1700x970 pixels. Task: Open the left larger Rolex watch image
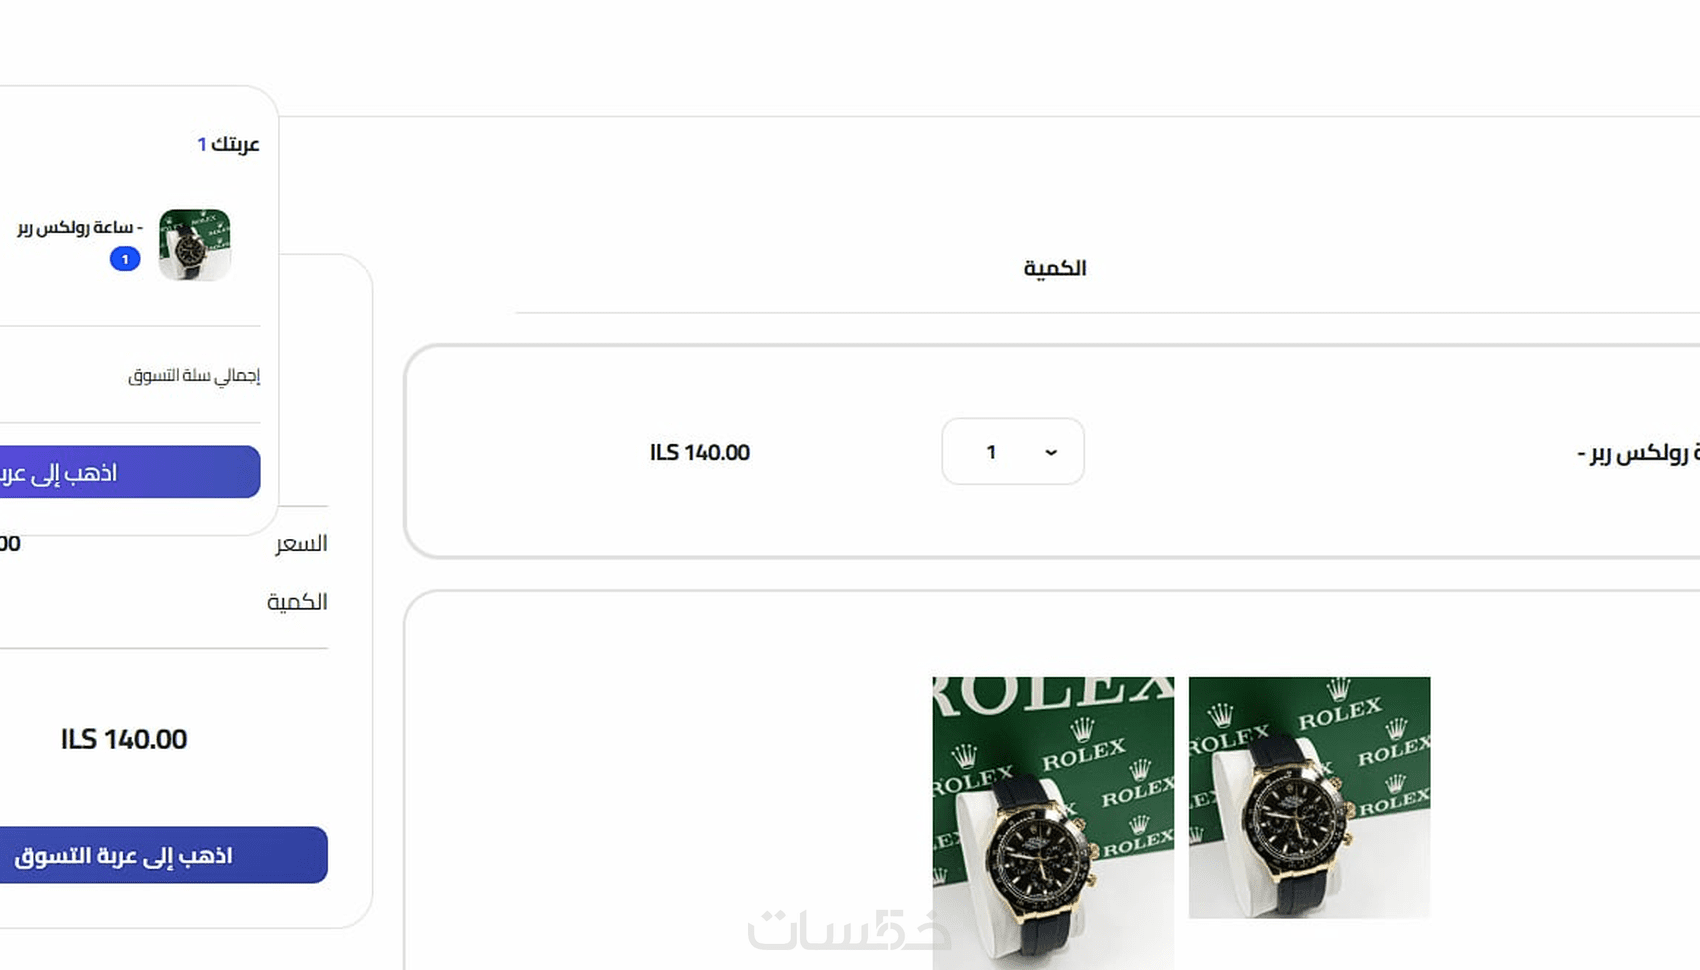coord(1053,823)
